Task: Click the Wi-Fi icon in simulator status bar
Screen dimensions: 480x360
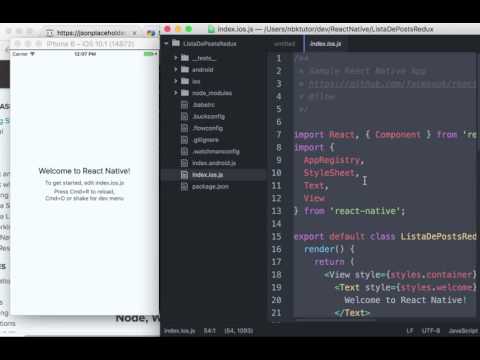Action: click(32, 54)
